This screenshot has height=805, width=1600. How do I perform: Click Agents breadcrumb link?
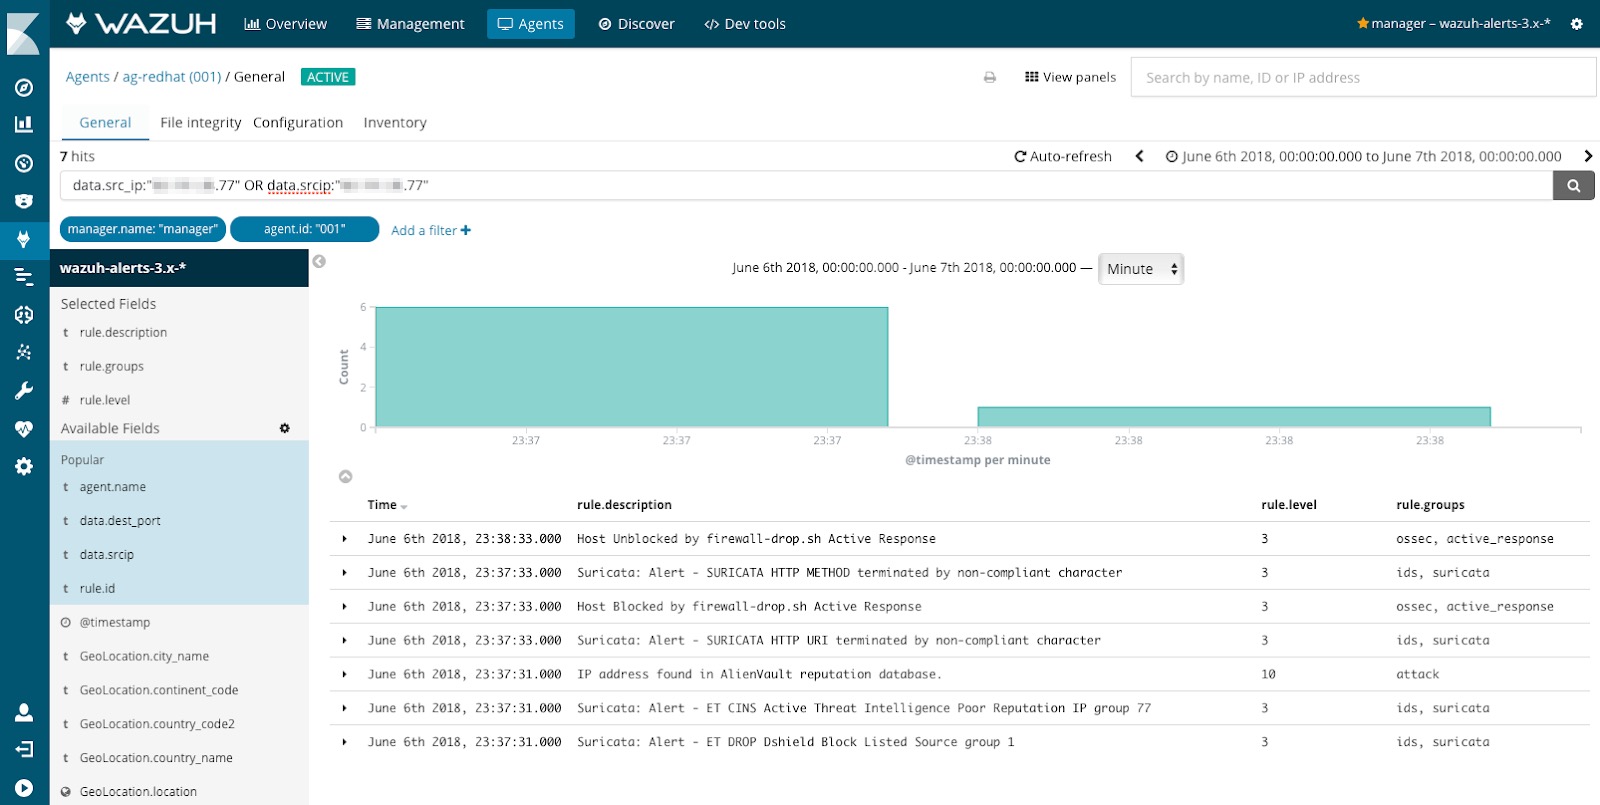[88, 77]
